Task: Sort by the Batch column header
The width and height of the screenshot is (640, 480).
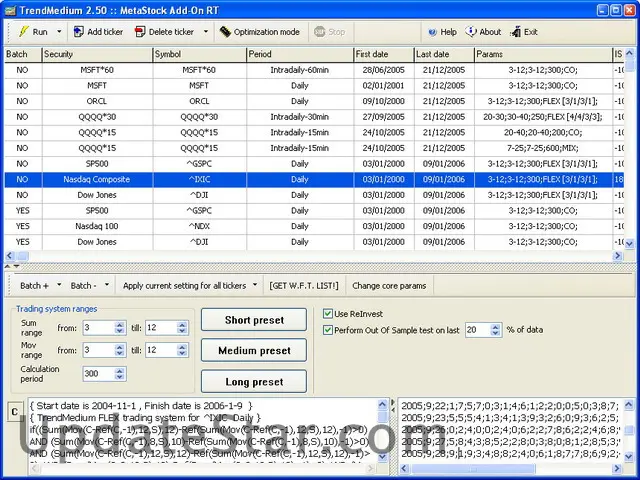Action: point(23,54)
